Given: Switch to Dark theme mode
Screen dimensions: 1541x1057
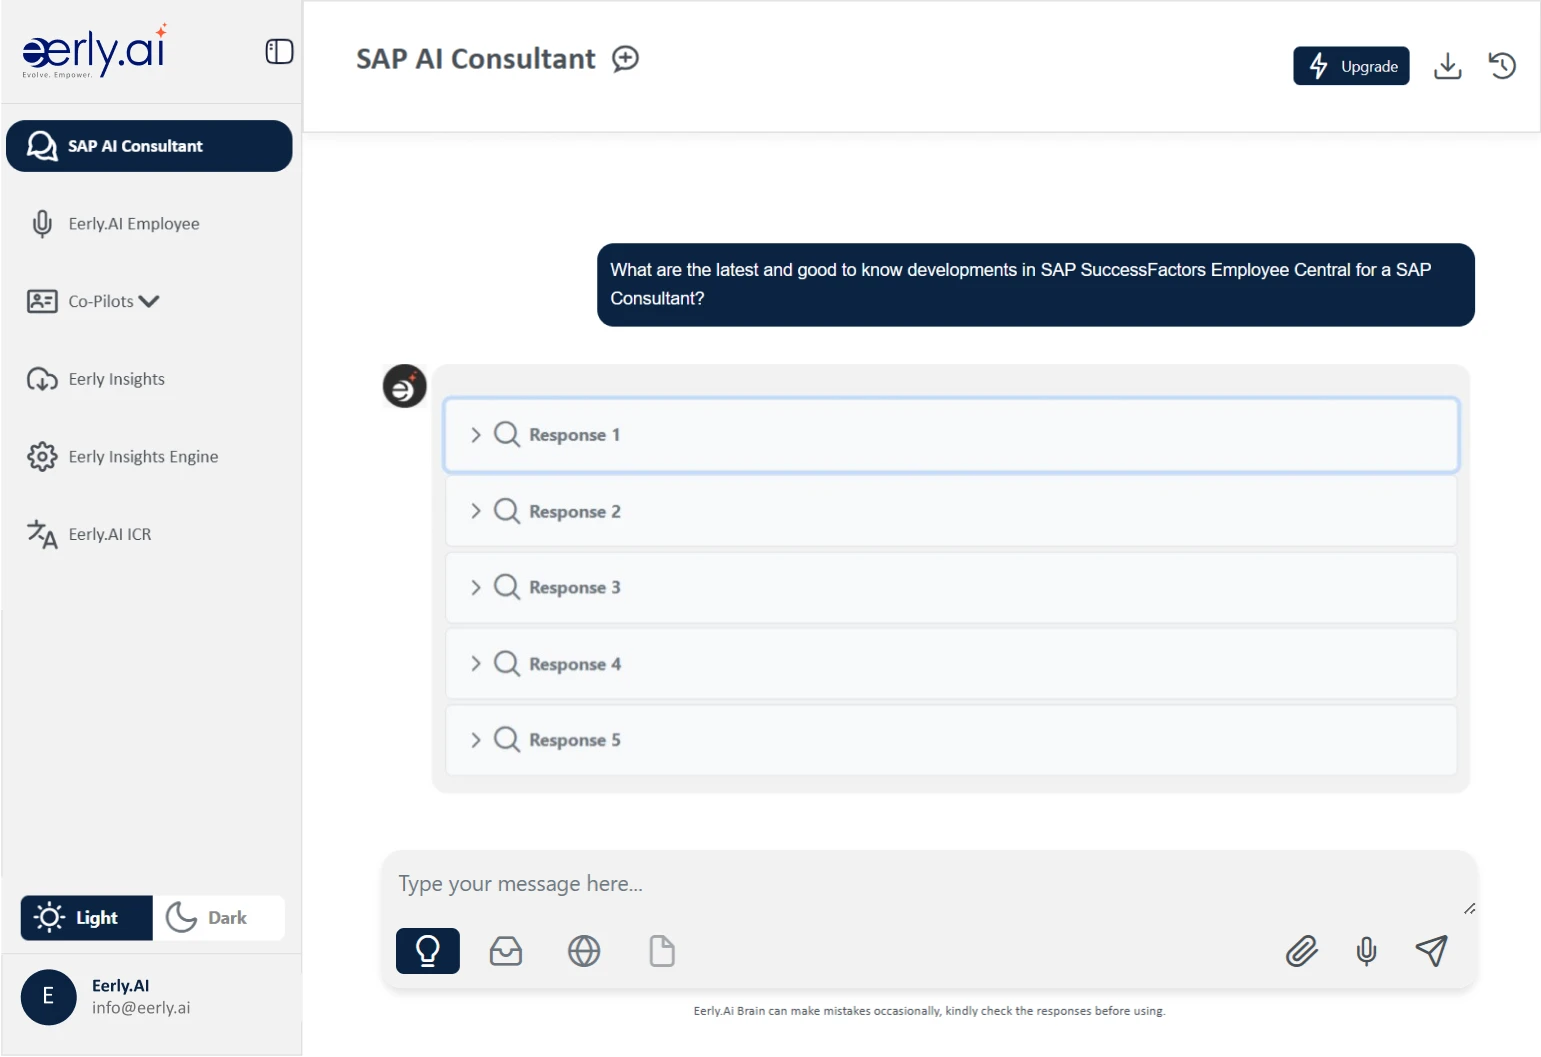Looking at the screenshot, I should pyautogui.click(x=218, y=917).
